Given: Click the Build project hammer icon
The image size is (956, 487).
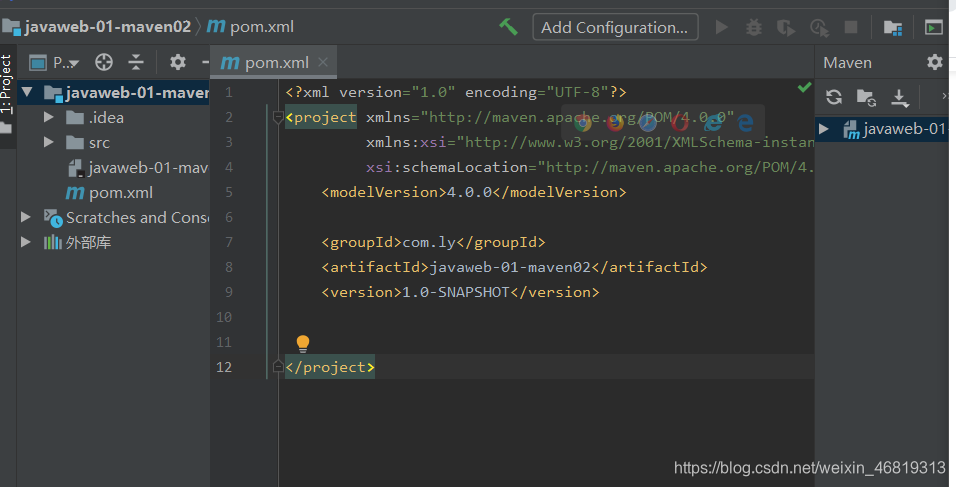Looking at the screenshot, I should 508,27.
